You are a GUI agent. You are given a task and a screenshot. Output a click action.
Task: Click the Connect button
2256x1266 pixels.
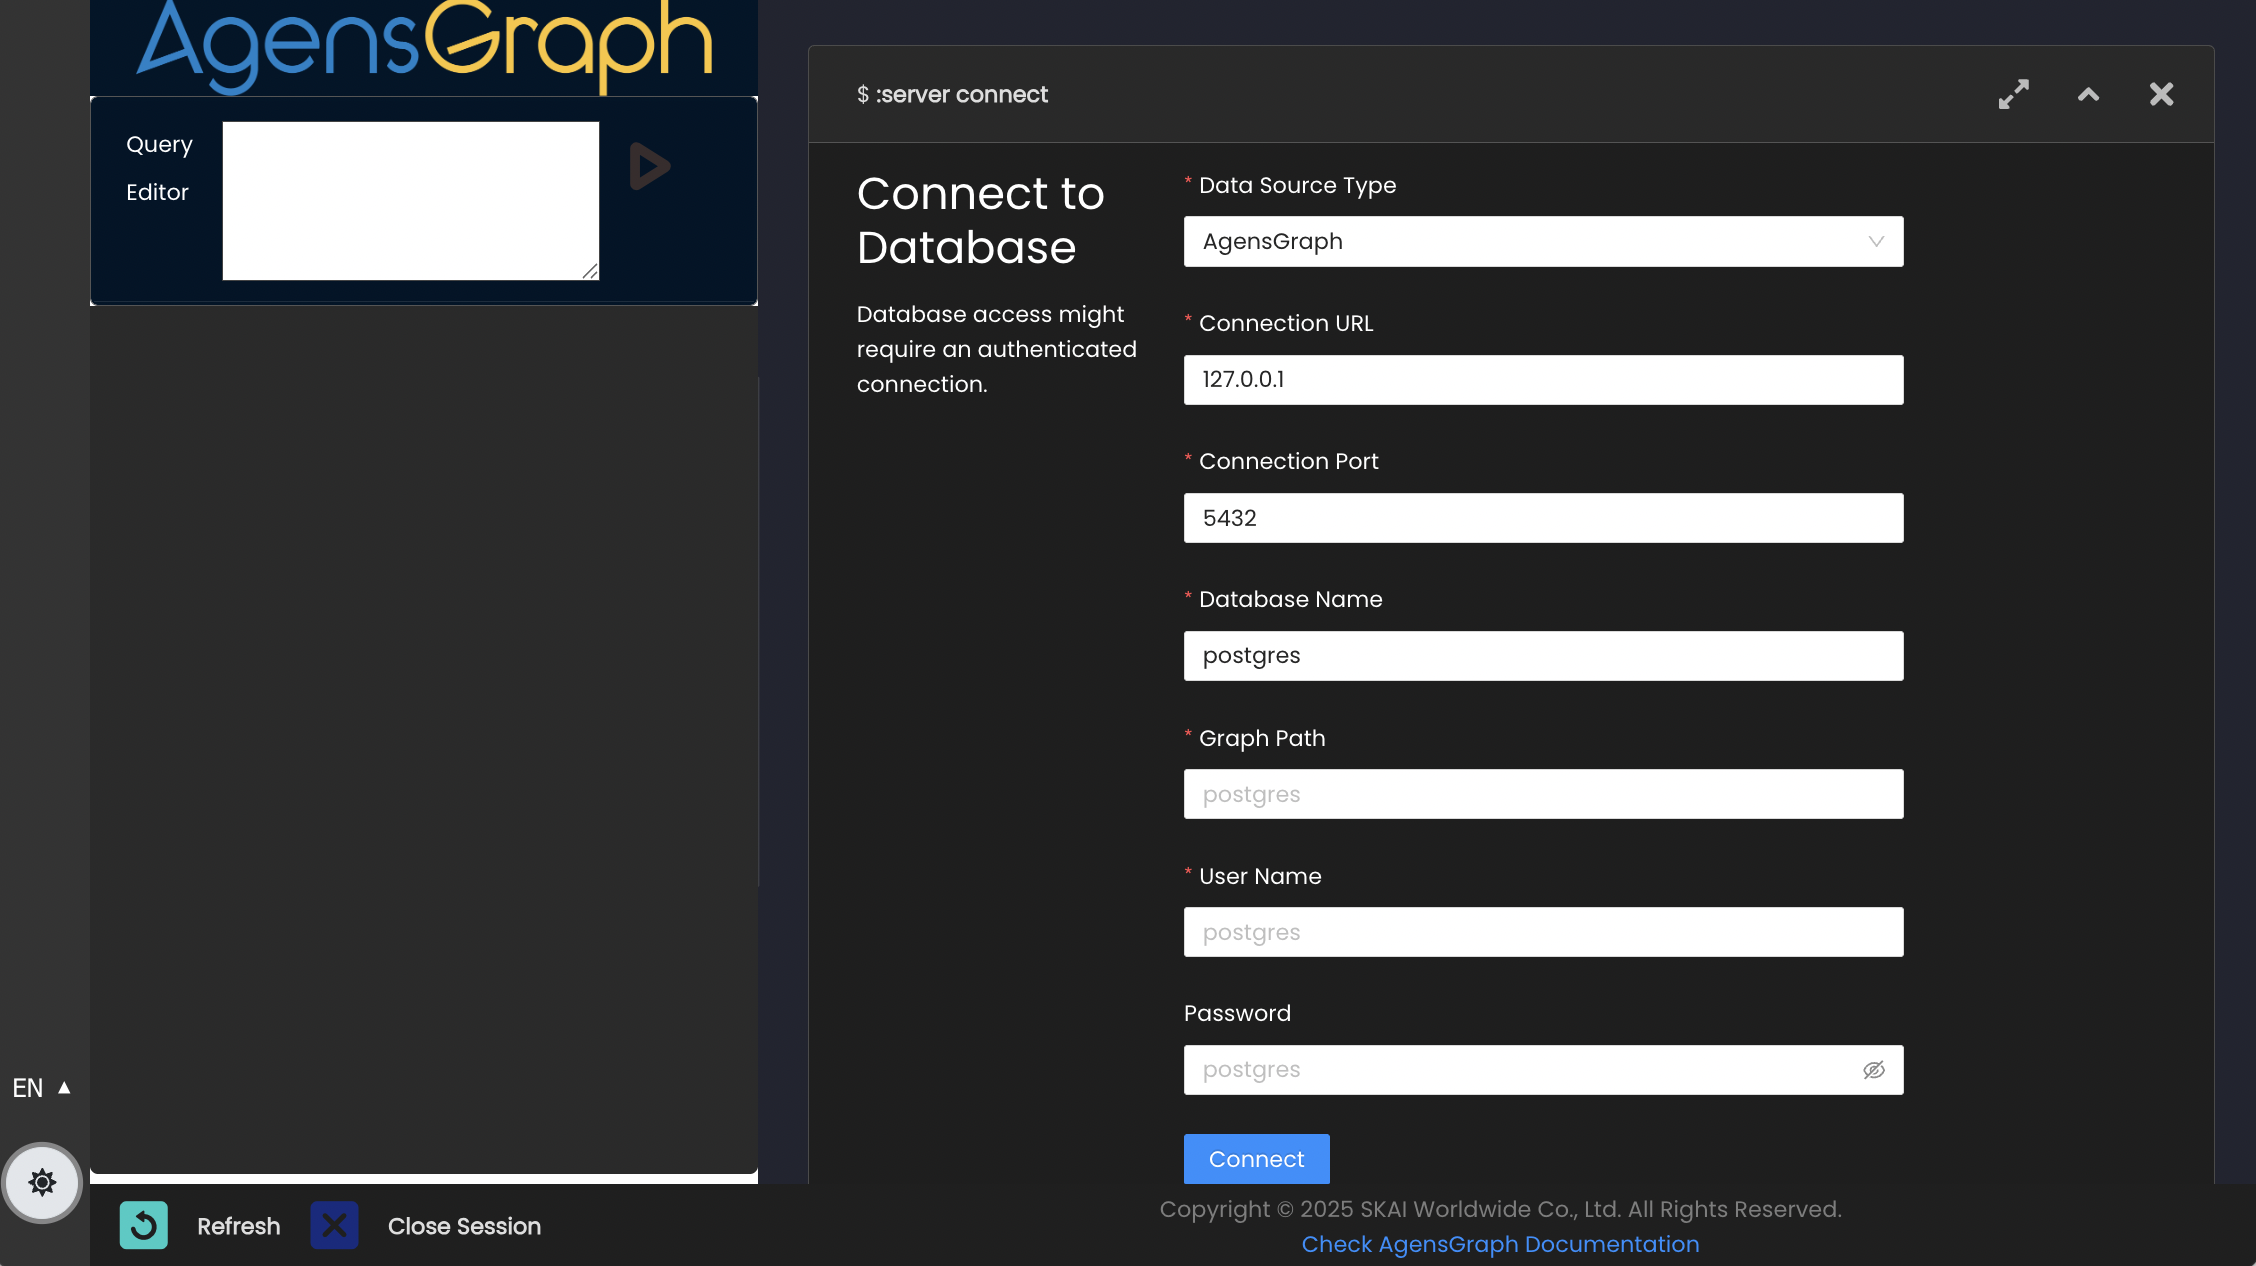(1256, 1159)
